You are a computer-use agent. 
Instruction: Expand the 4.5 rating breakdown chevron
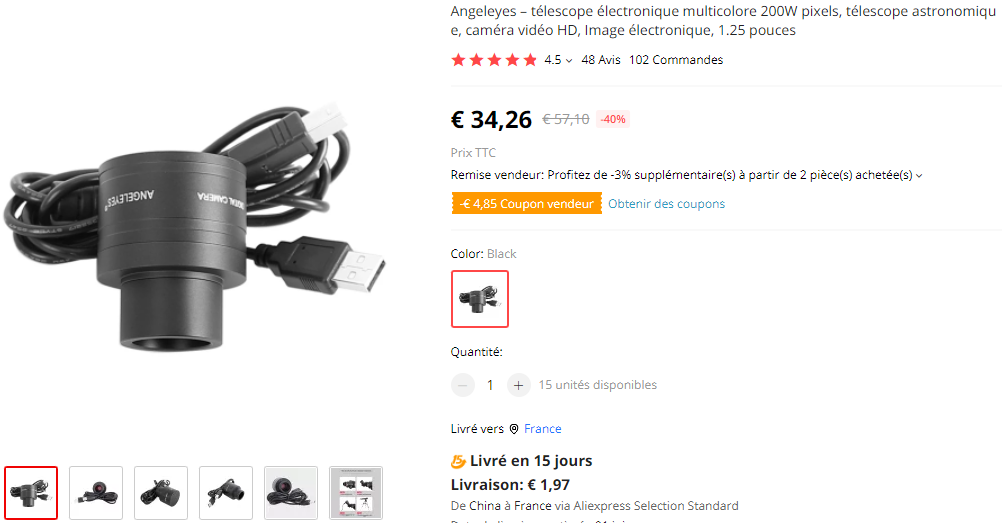[569, 60]
